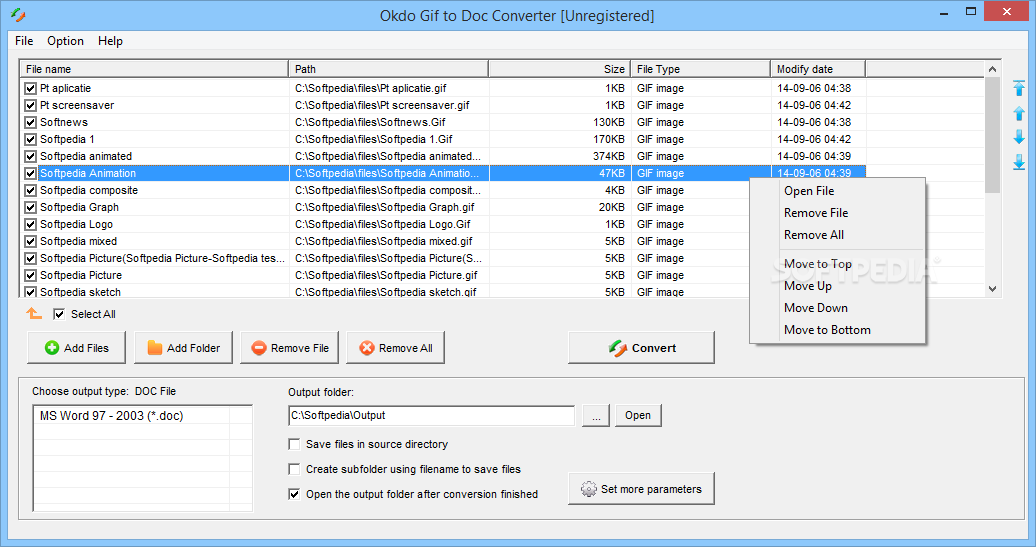Choose Remove All in context menu
1036x547 pixels.
(837, 235)
